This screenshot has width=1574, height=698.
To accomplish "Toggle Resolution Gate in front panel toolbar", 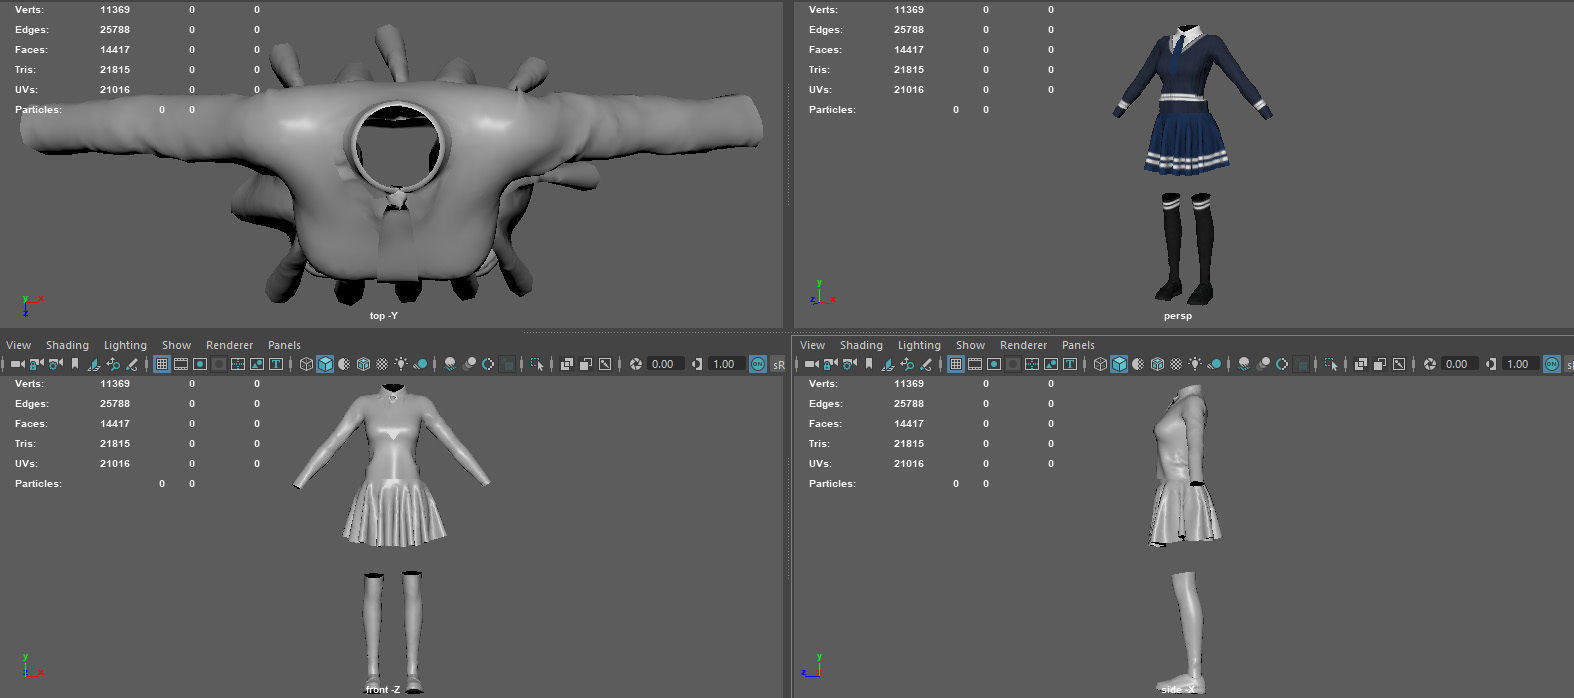I will click(200, 364).
